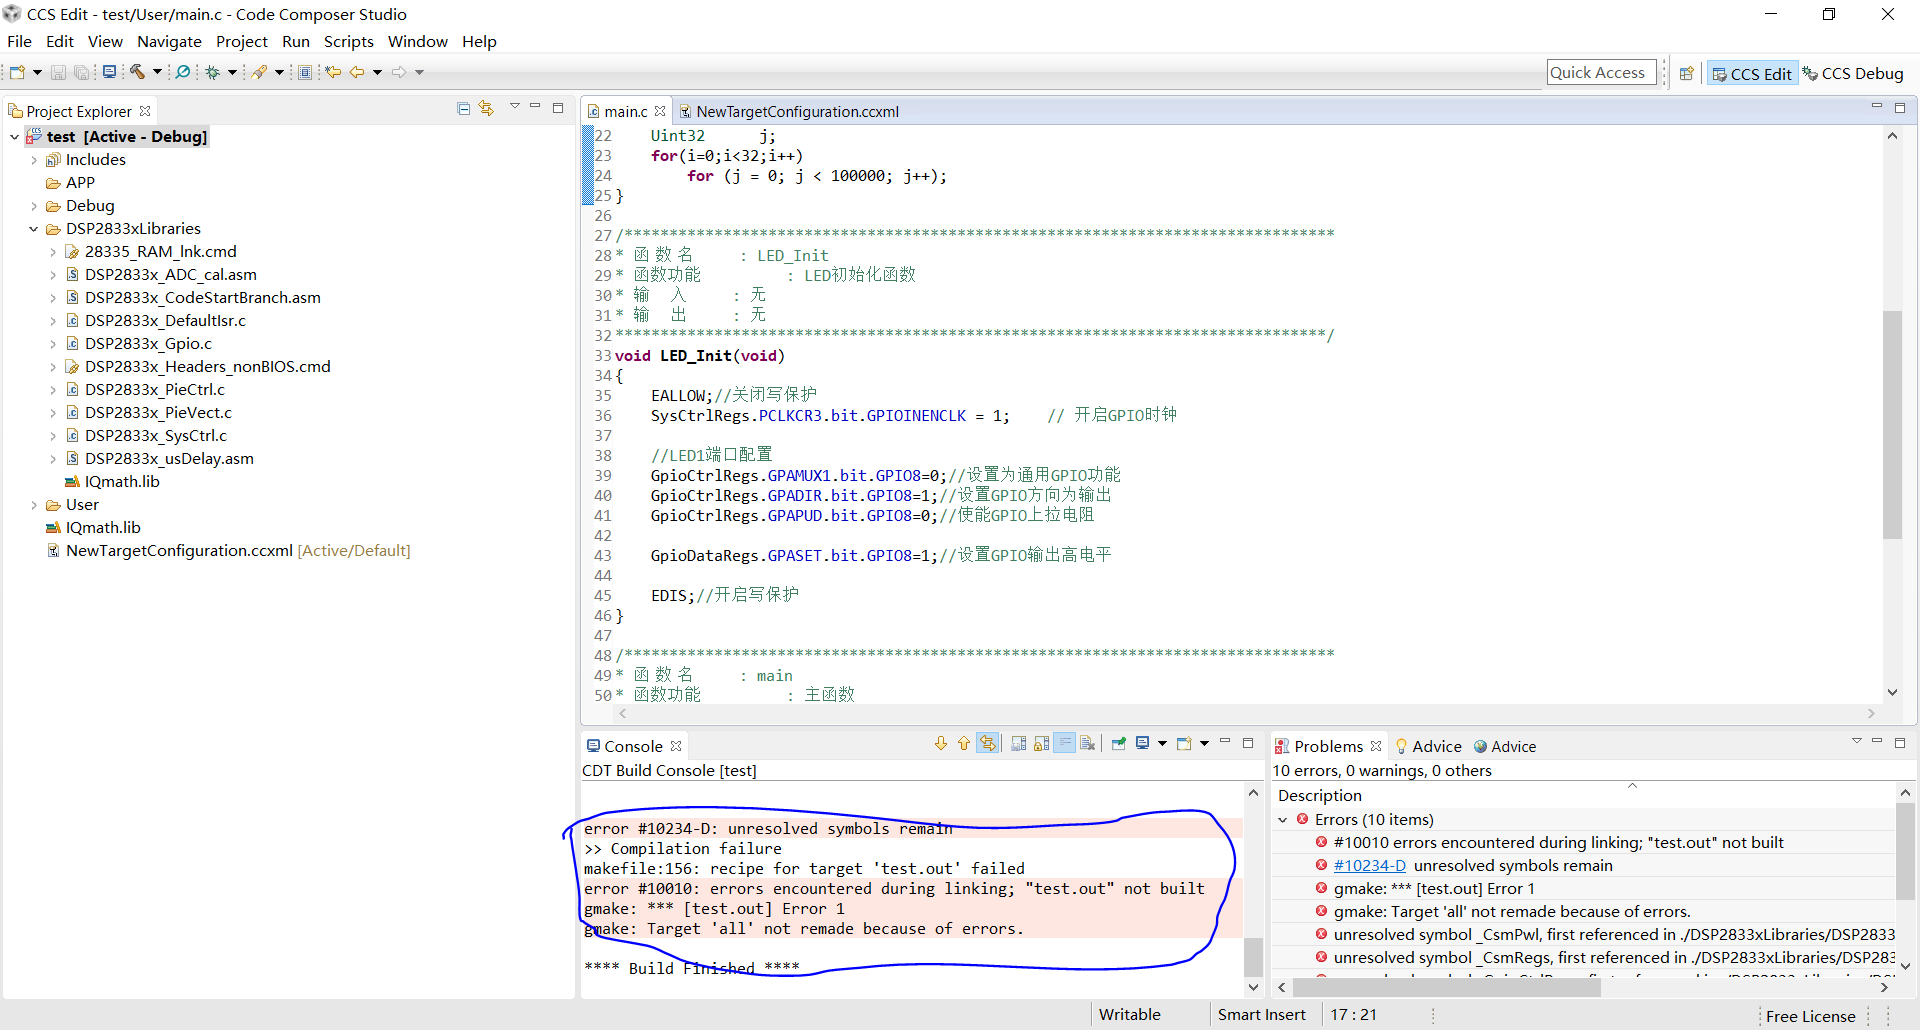Build the project using the hammer icon
This screenshot has width=1920, height=1030.
(137, 71)
